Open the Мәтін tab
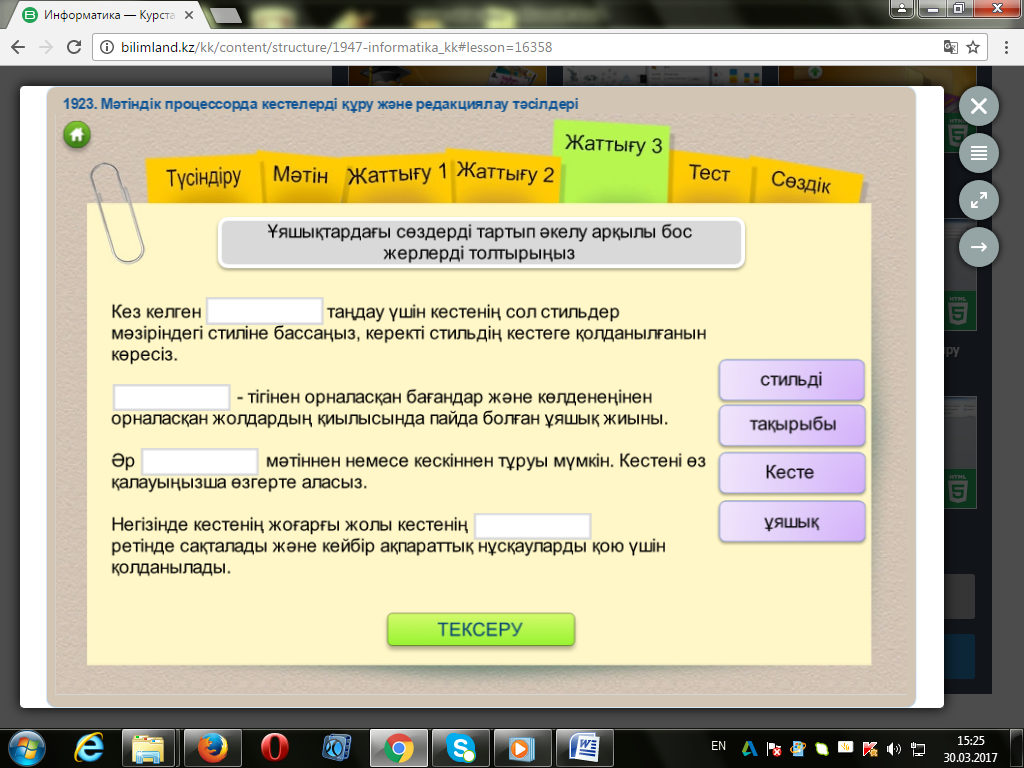1024x768 pixels. click(300, 175)
